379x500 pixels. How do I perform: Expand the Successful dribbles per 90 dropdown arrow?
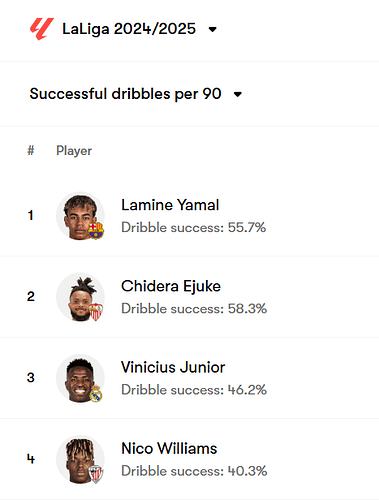238,94
